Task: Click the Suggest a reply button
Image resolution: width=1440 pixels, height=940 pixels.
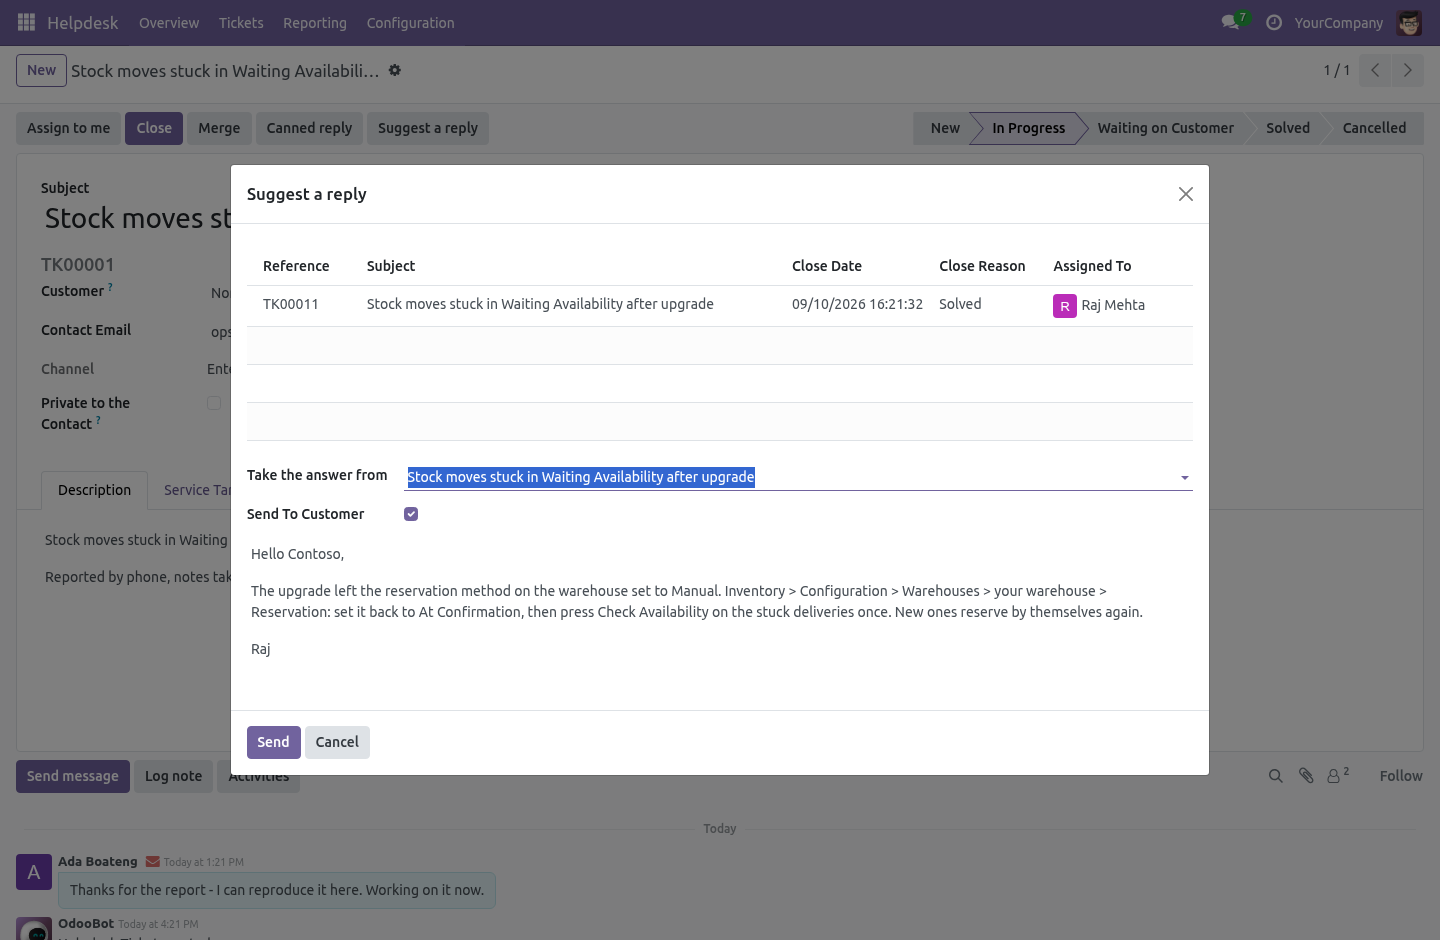Action: [428, 128]
